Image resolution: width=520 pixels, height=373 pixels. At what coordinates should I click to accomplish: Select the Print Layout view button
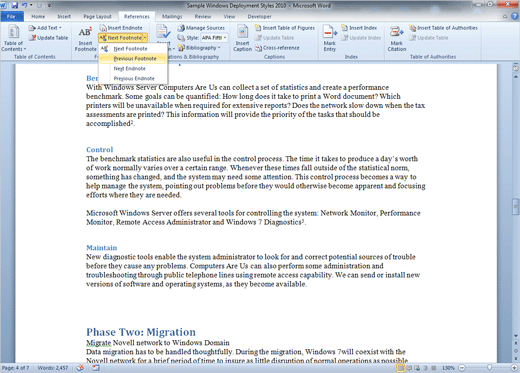[400, 368]
